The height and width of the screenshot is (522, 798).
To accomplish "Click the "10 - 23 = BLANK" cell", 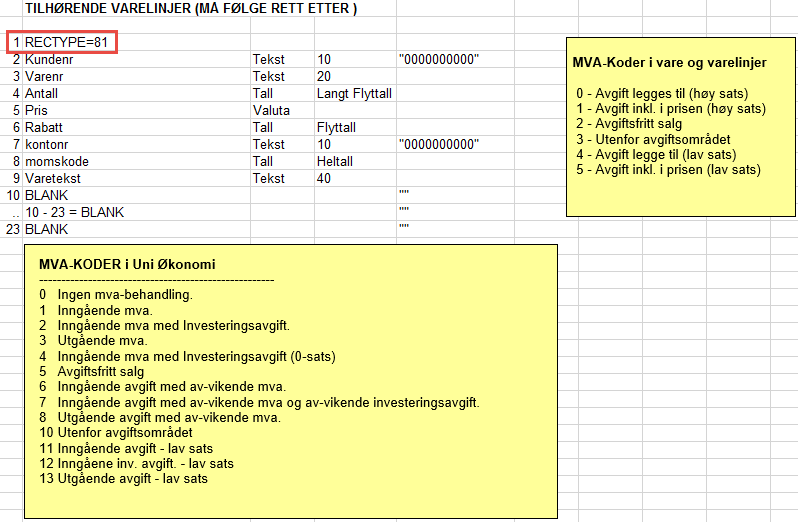I will pos(75,213).
